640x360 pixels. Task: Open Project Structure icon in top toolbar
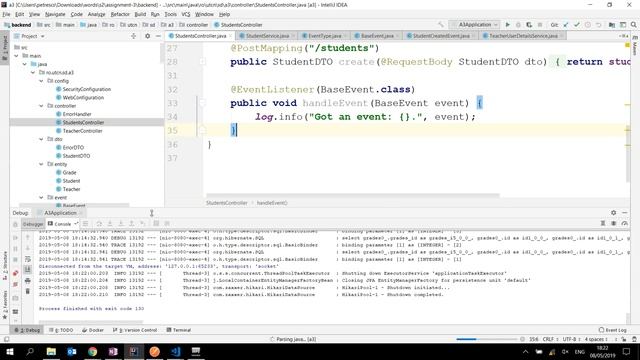tap(611, 25)
